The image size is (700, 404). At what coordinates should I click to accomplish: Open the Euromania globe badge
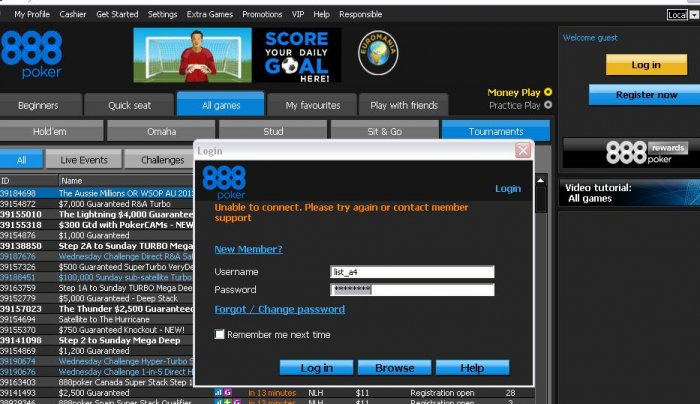[x=378, y=53]
